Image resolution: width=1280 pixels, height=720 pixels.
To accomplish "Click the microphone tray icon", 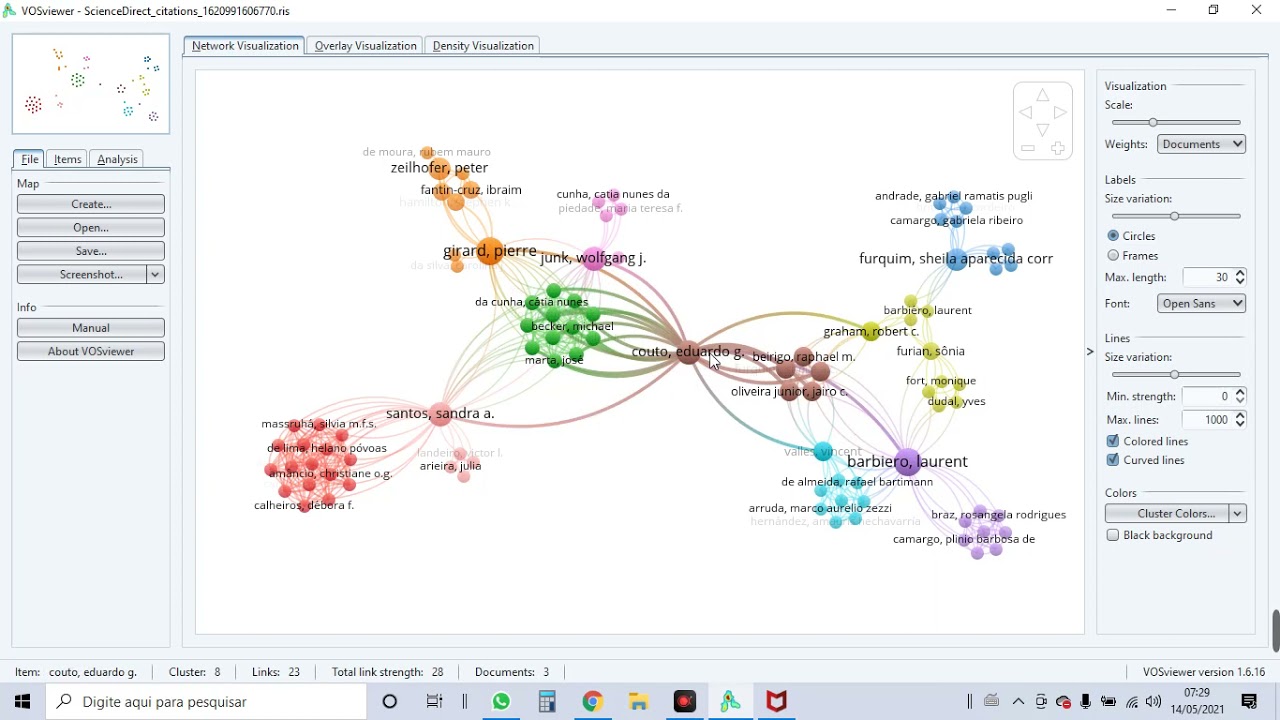I will pos(1086,702).
